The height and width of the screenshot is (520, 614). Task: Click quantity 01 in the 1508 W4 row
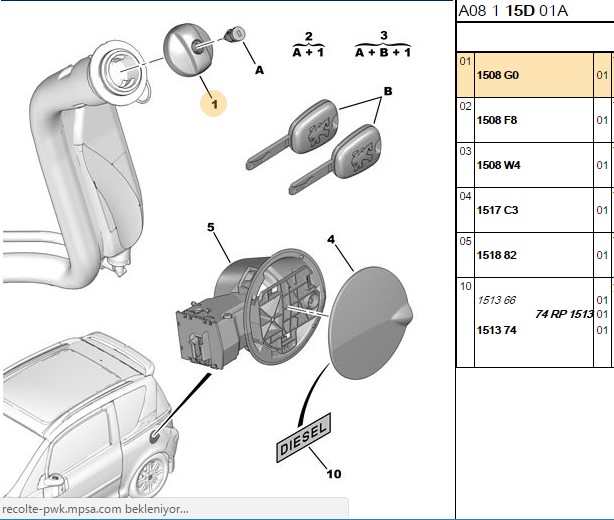(x=602, y=165)
